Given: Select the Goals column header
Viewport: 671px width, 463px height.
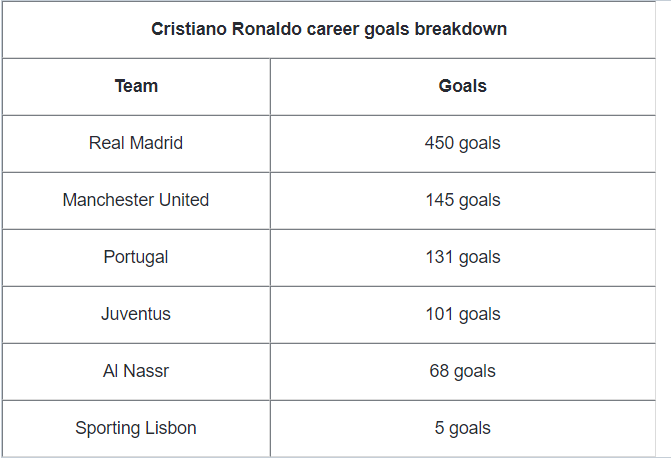Looking at the screenshot, I should (x=463, y=86).
